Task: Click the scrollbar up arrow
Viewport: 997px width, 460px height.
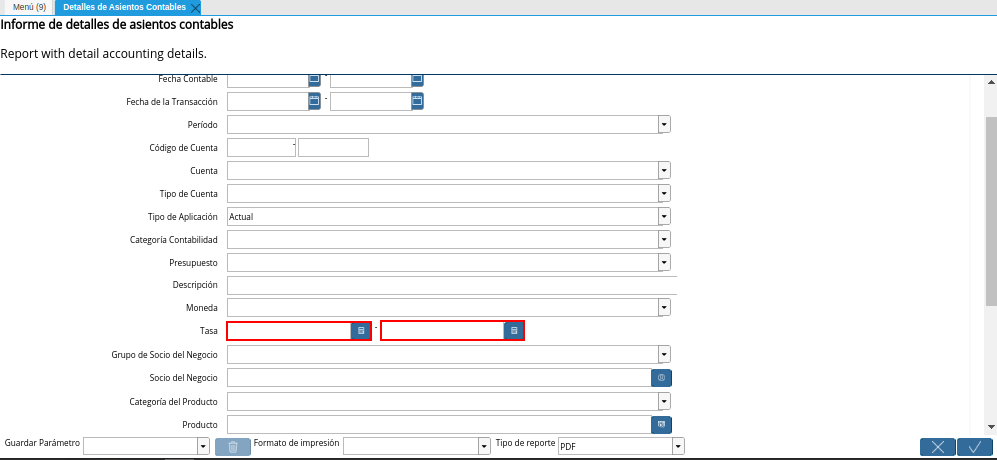Action: click(991, 81)
